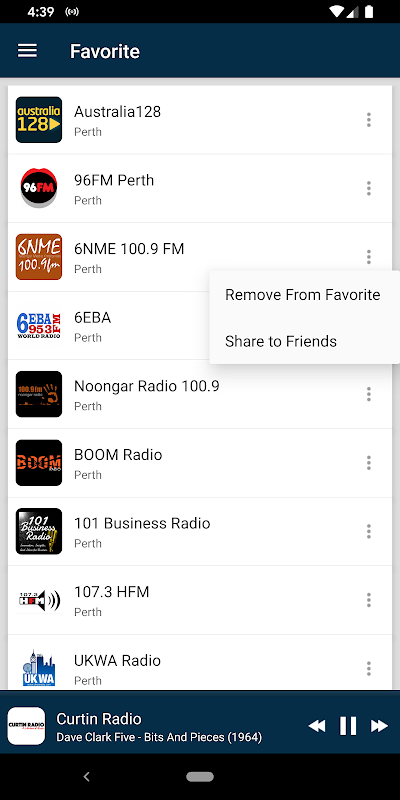Choose Remove From Favorite
This screenshot has height=800, width=400.
pos(304,294)
